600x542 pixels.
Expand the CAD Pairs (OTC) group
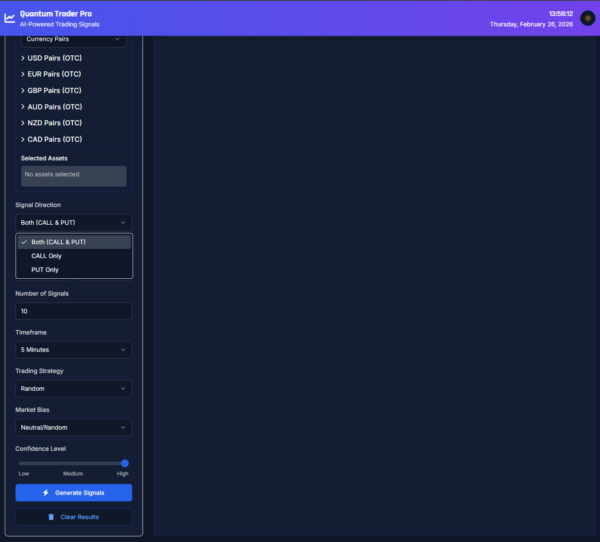coord(54,139)
